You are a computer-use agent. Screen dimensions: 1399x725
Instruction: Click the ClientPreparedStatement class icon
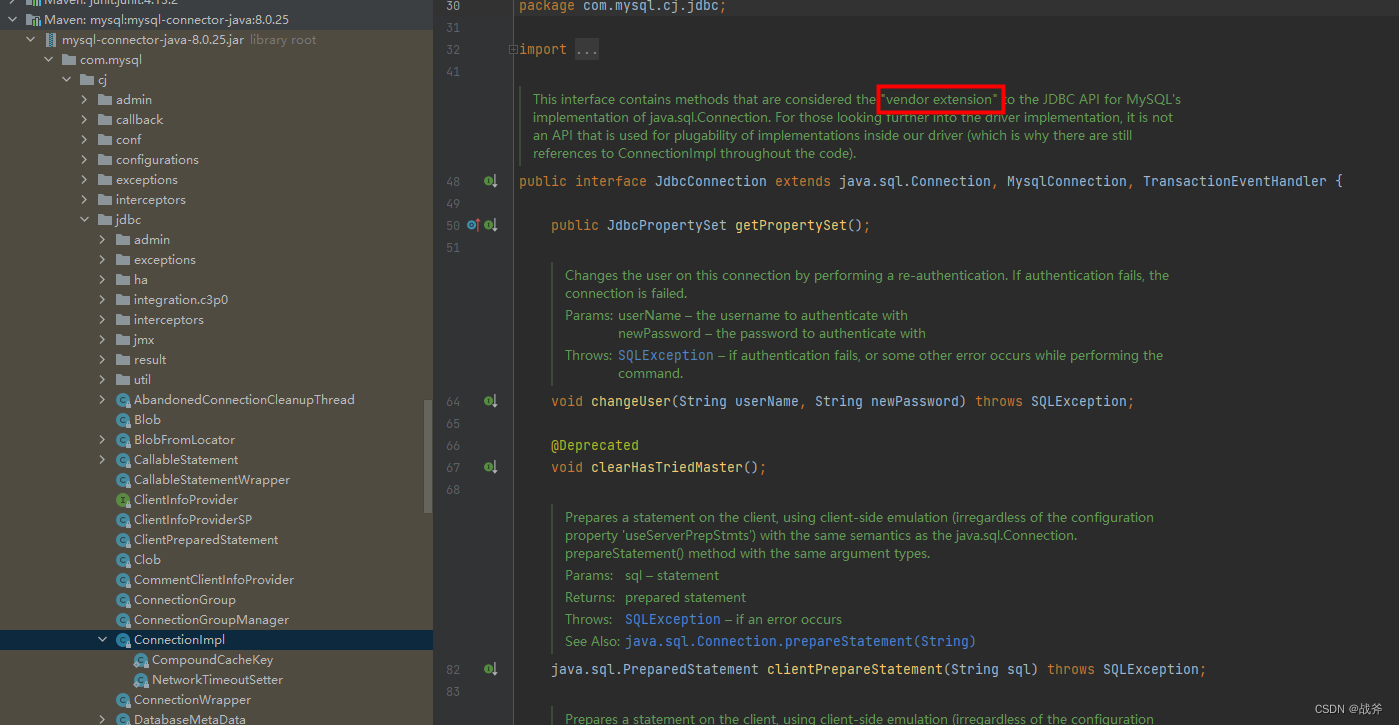pos(124,540)
